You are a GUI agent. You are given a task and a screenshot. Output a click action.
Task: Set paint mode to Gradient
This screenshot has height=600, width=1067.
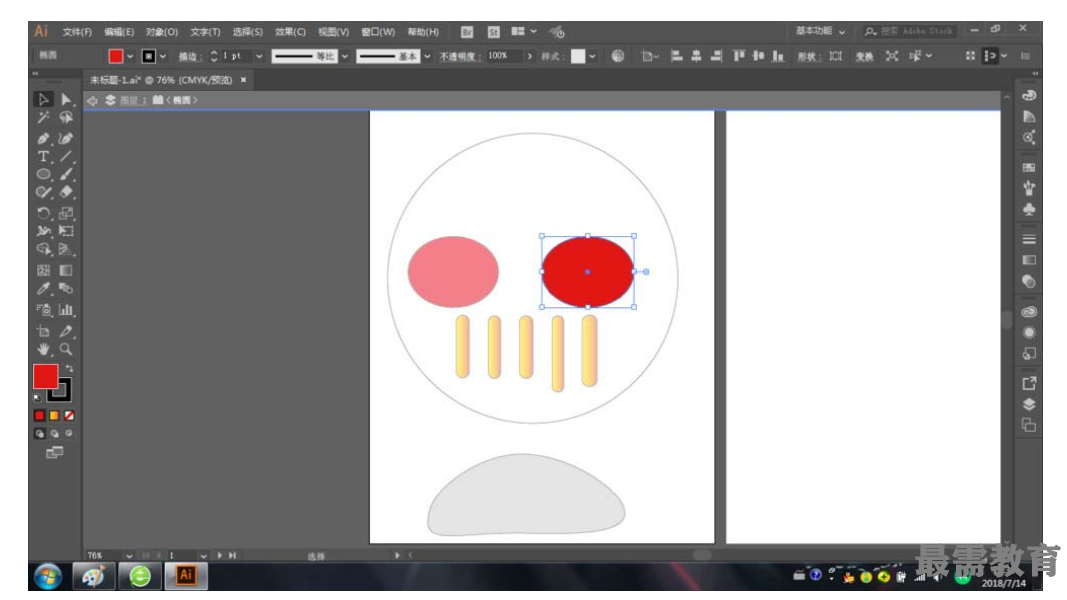click(x=54, y=416)
